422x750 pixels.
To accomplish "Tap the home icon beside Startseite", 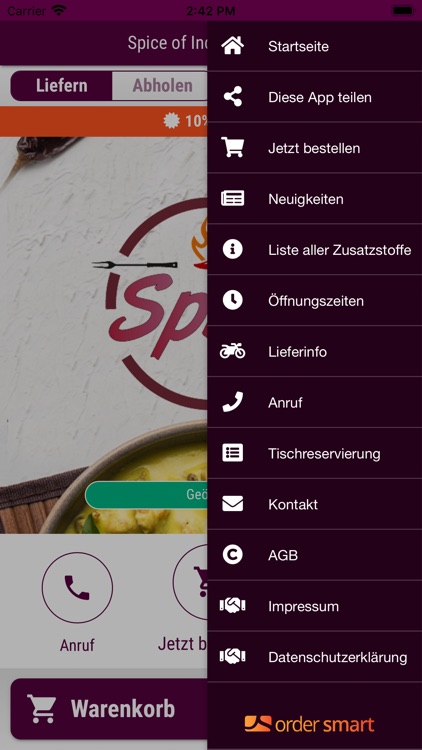I will click(x=233, y=46).
